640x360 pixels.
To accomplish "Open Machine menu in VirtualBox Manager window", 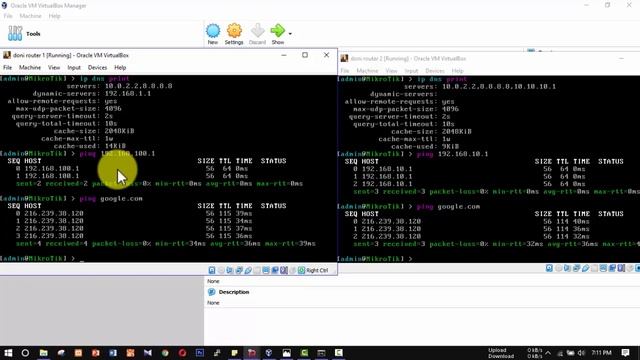I will tap(31, 16).
